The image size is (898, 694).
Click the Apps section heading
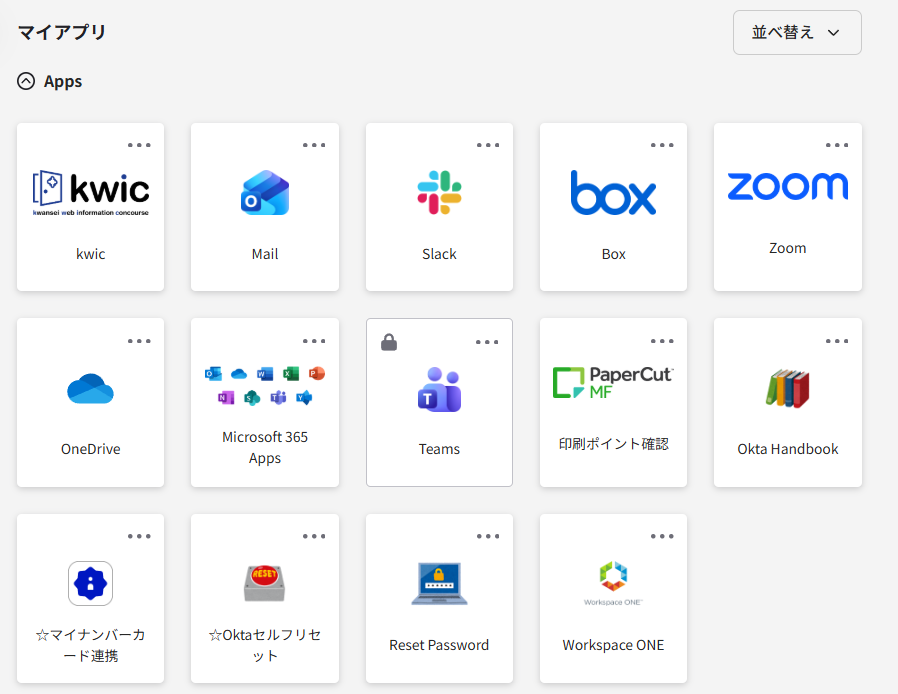63,81
